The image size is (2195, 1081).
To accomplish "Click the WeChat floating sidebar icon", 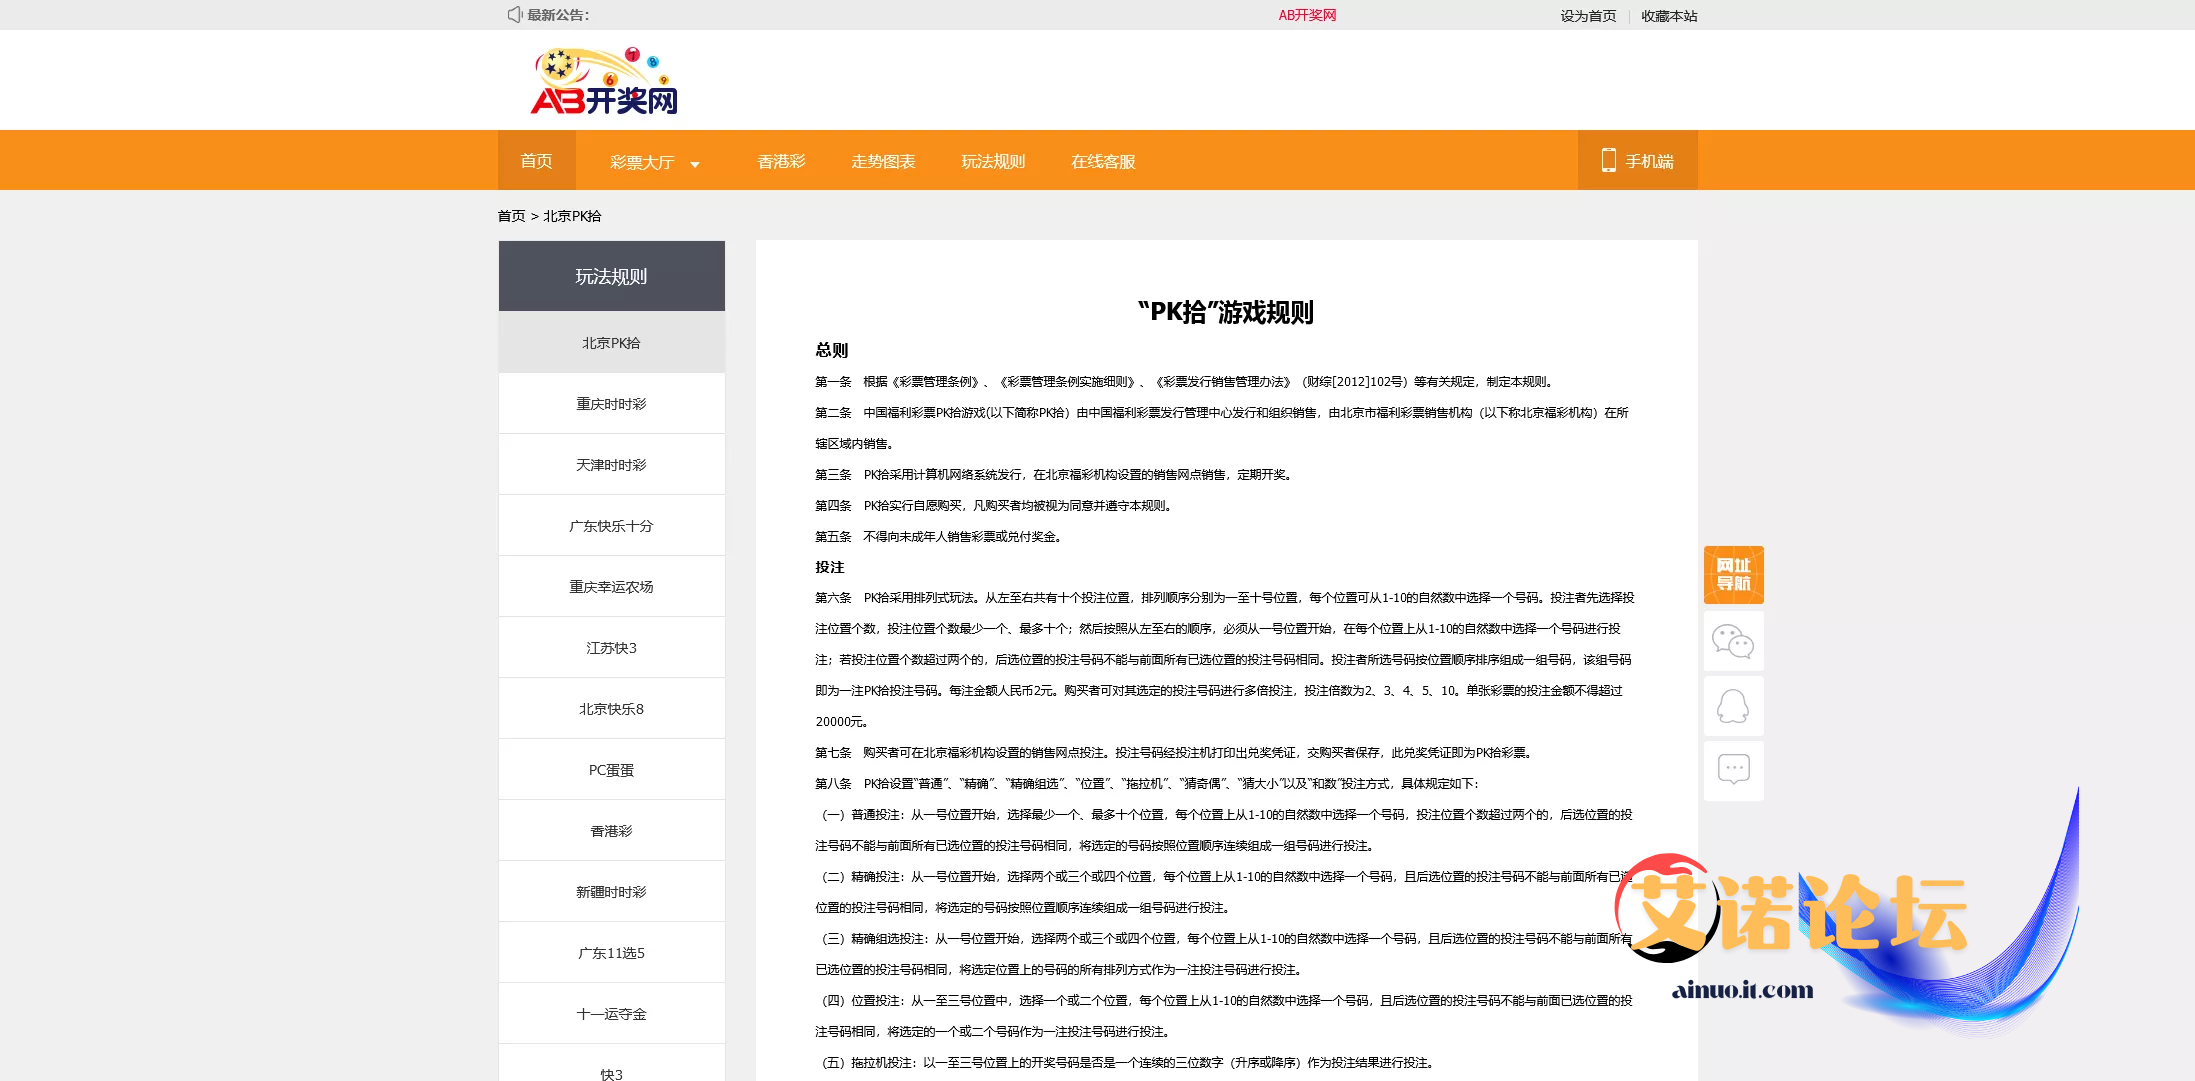I will pos(1733,641).
